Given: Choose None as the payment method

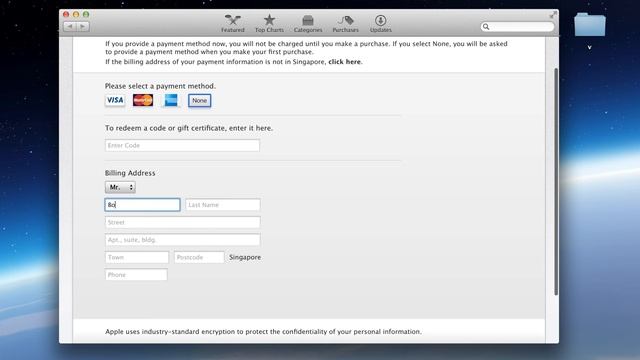Looking at the screenshot, I should click(x=200, y=100).
